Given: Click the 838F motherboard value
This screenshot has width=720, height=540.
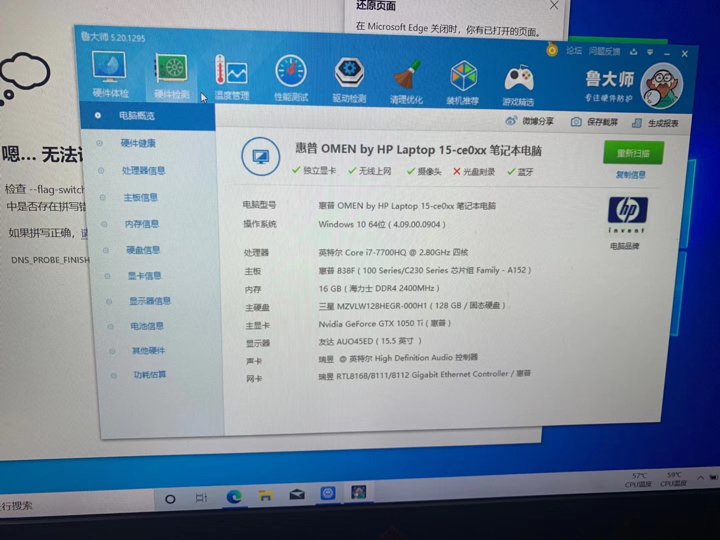Looking at the screenshot, I should tap(425, 270).
